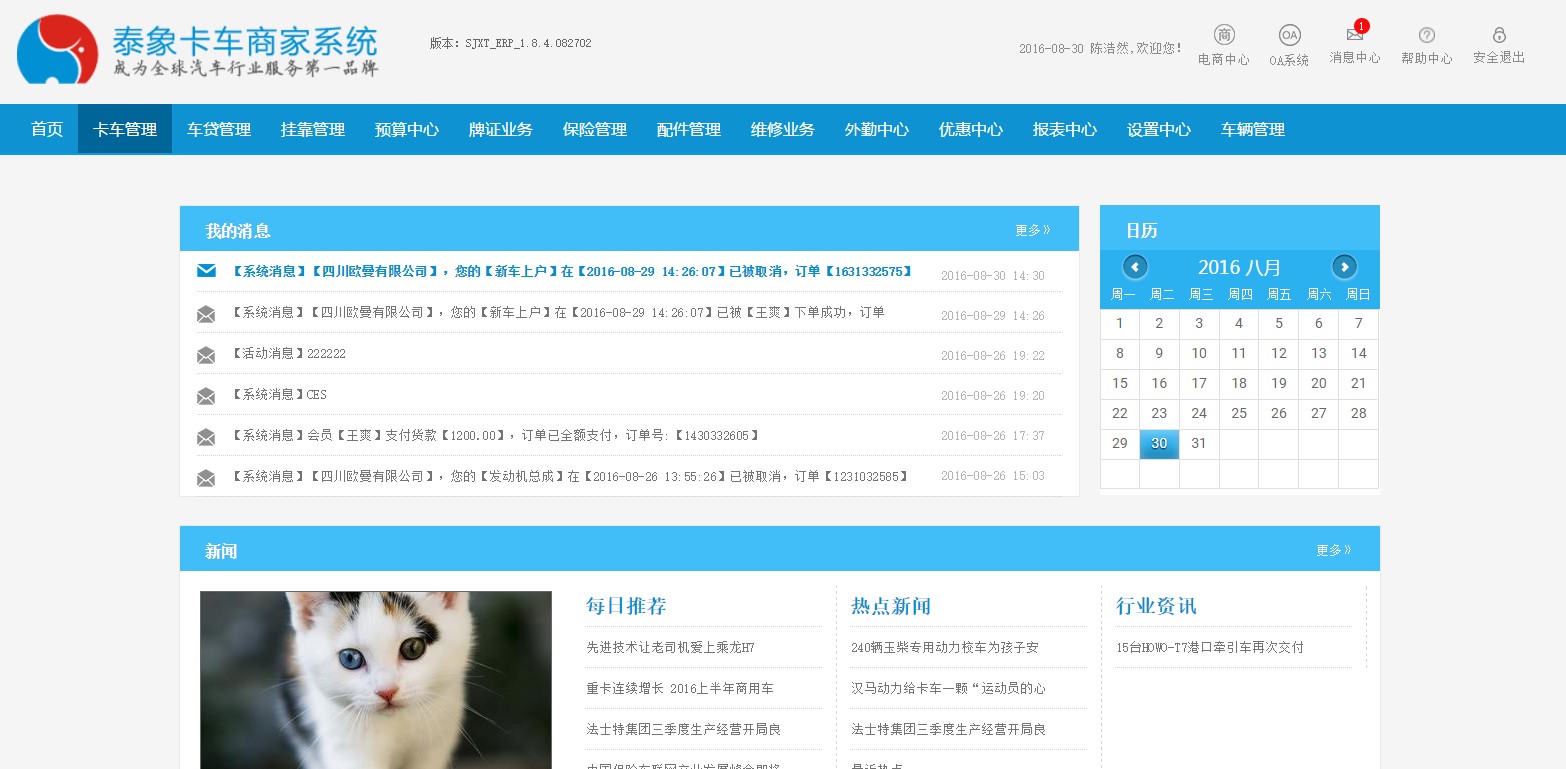Click envelope icon beside 王爽 下单成功 message
Image resolution: width=1566 pixels, height=769 pixels.
coord(206,314)
